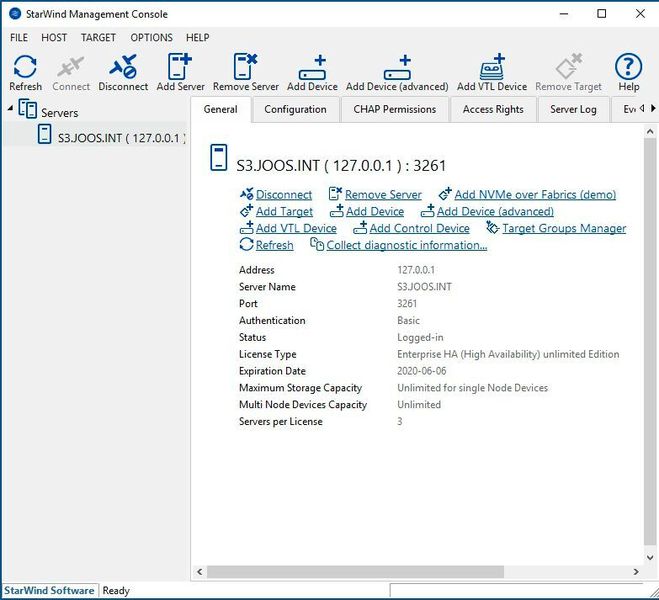
Task: Click the Add Server toolbar icon
Action: point(180,69)
